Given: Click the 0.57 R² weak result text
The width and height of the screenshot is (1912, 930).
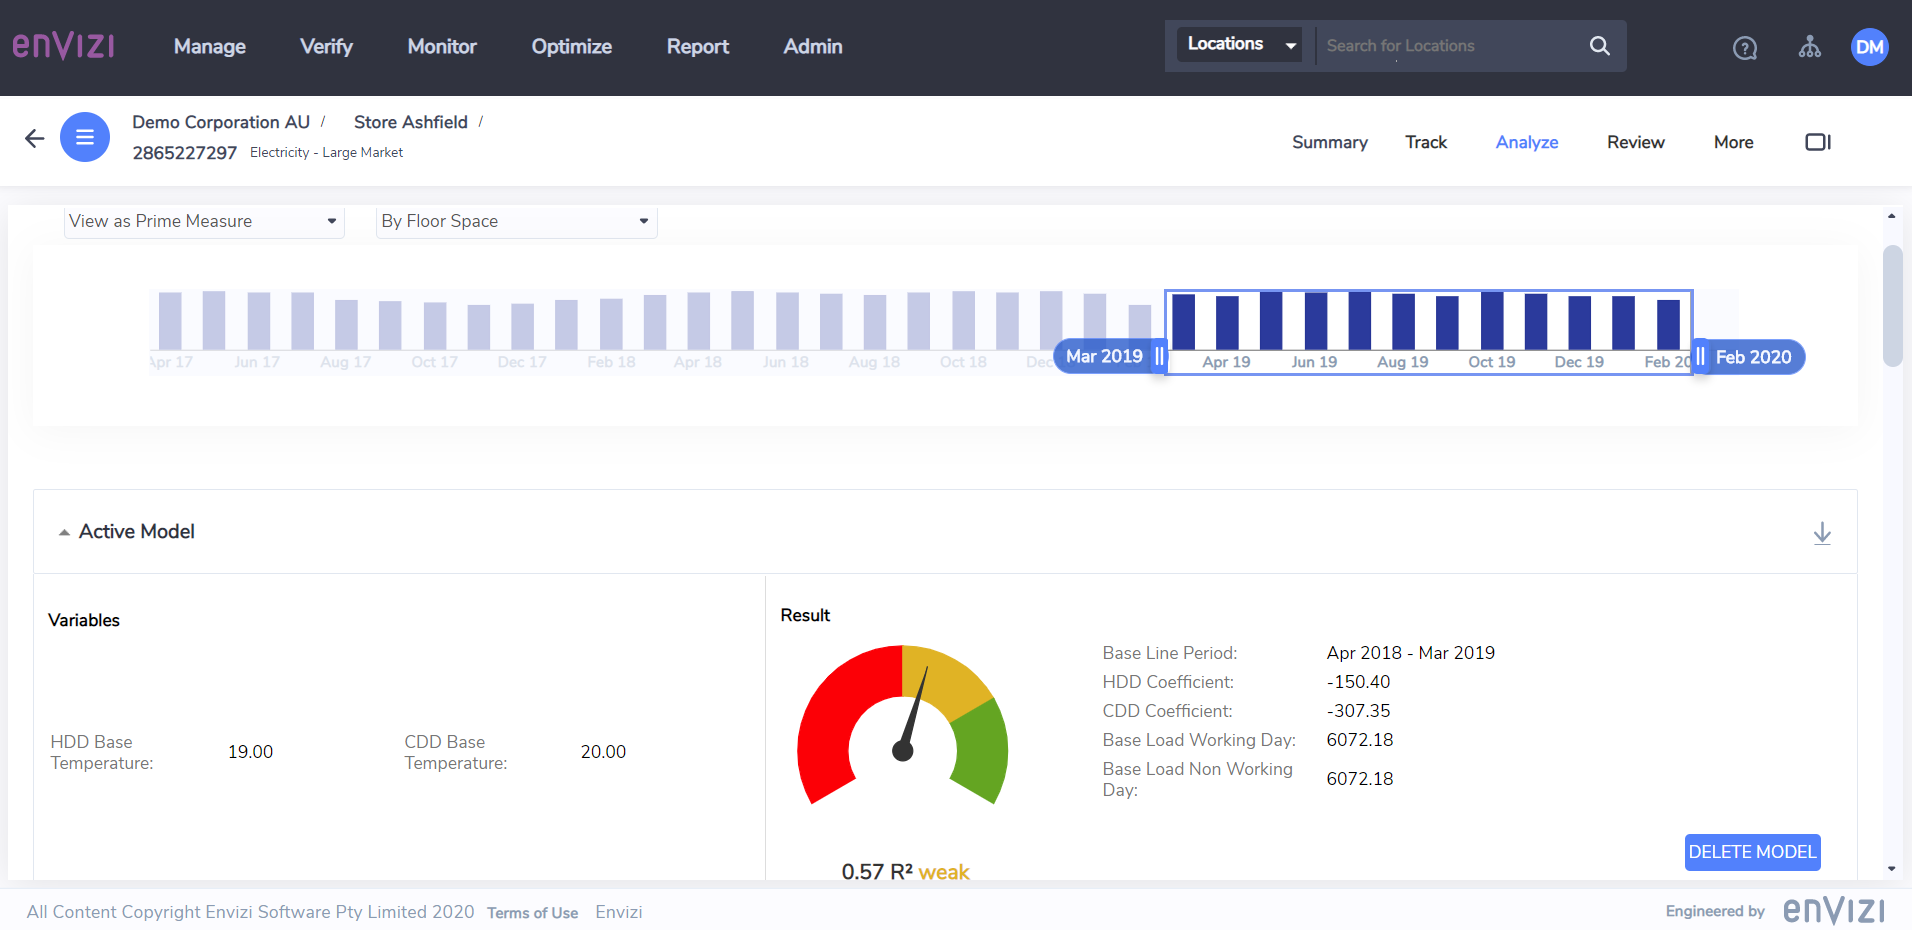Looking at the screenshot, I should click(905, 872).
